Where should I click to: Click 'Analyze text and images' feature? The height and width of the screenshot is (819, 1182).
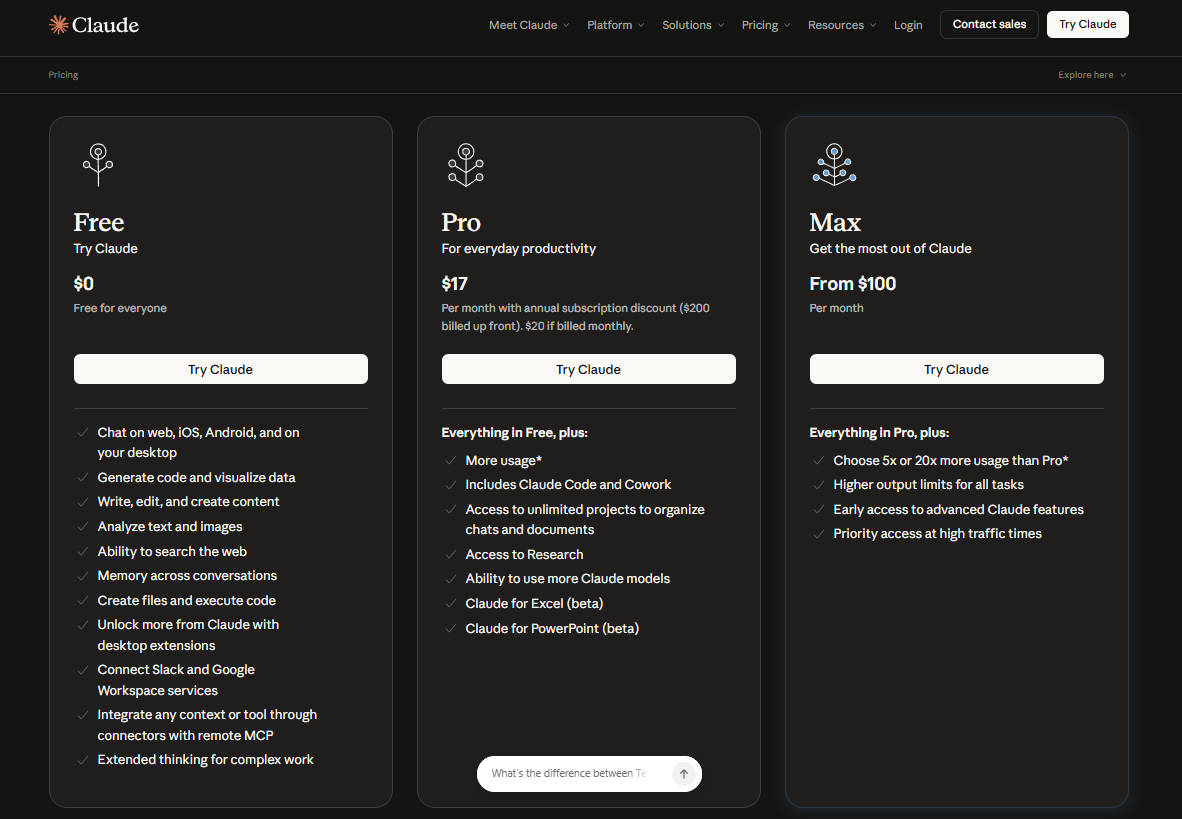(x=170, y=526)
